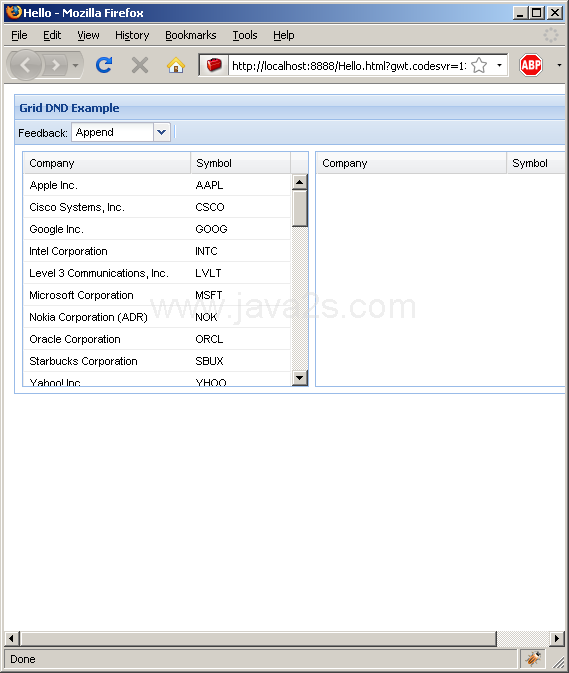This screenshot has height=673, width=569.
Task: Click the left grid vertical scrollbar thumb
Action: [300, 208]
